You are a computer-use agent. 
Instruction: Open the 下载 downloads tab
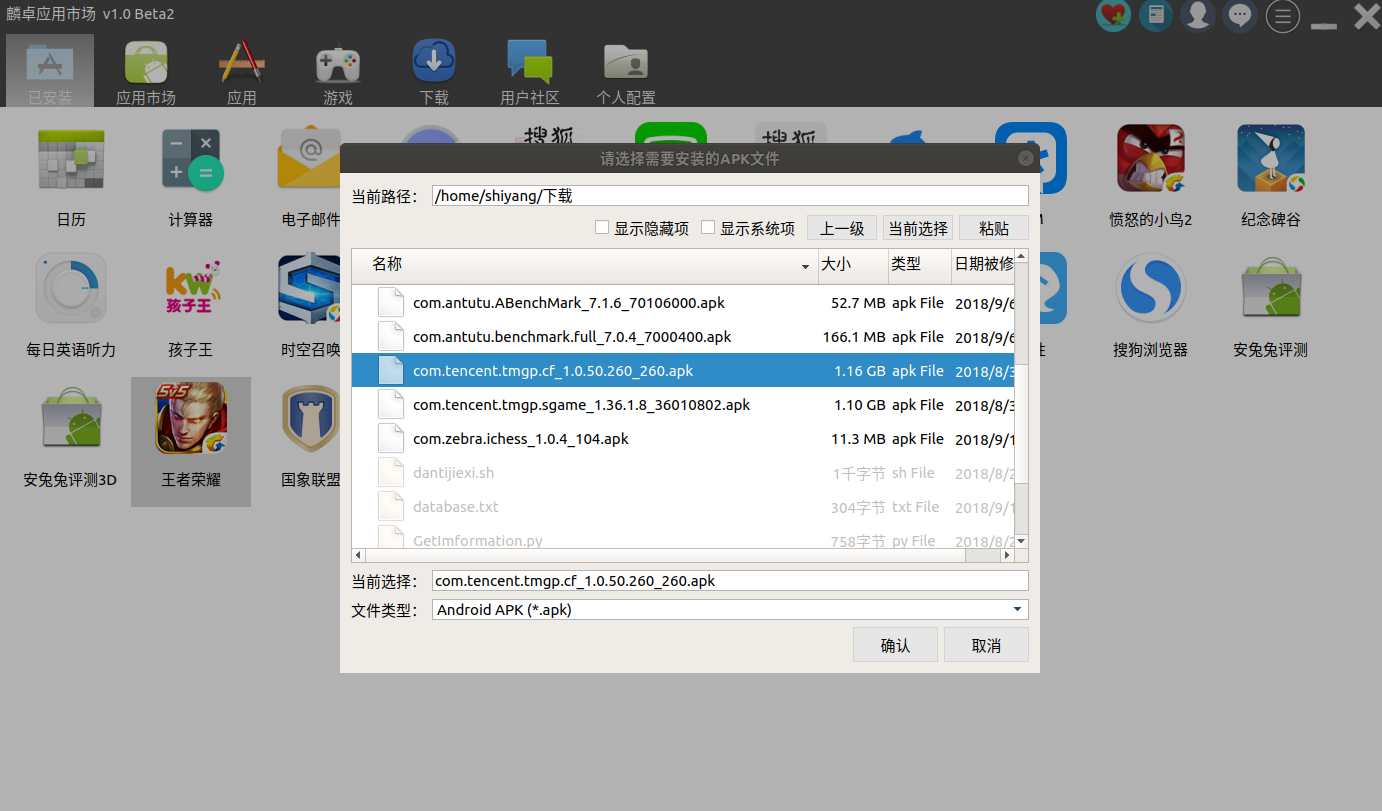(x=434, y=71)
